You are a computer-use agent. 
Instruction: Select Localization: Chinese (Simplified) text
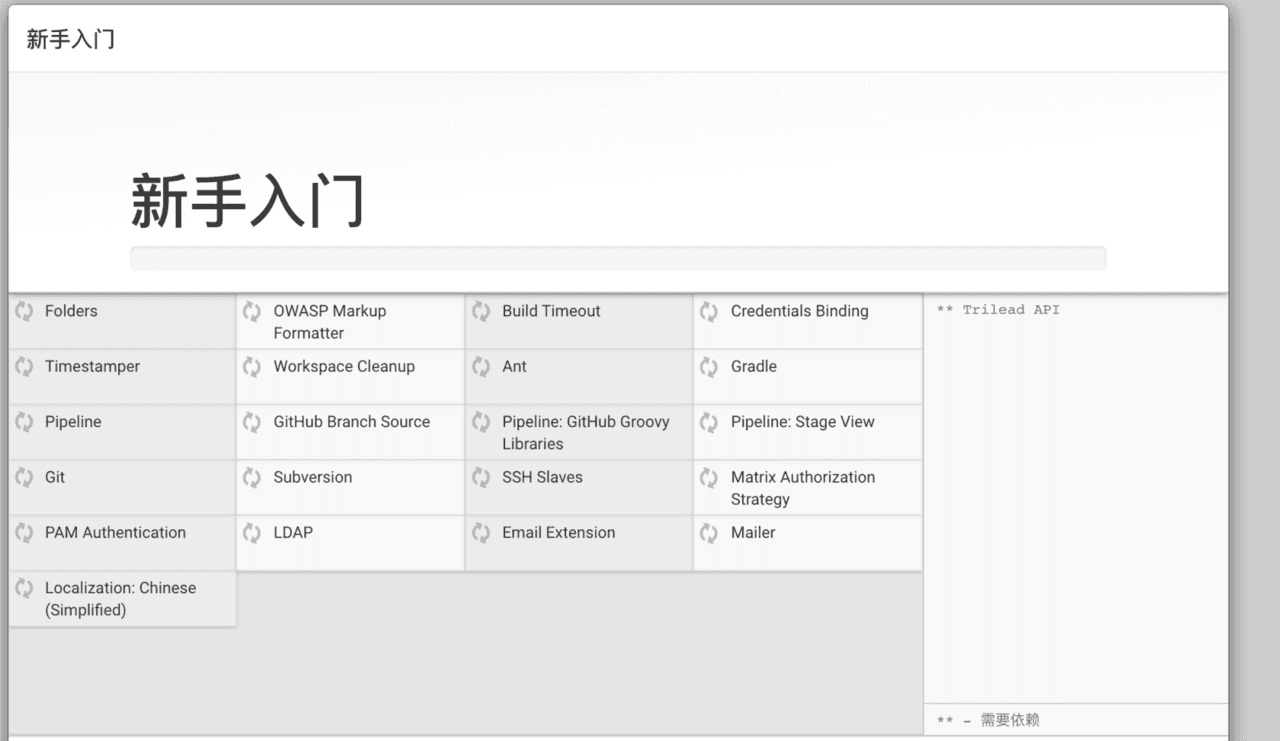[x=120, y=599]
